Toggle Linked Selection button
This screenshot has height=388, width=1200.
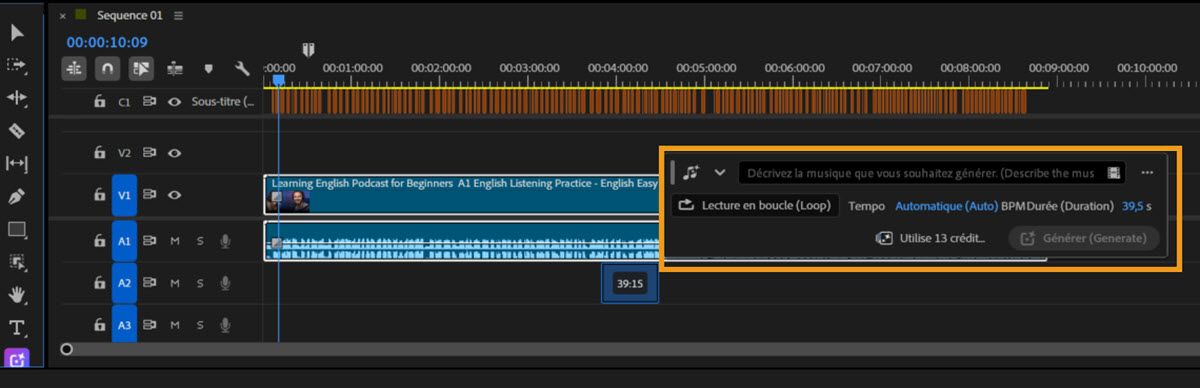(141, 68)
